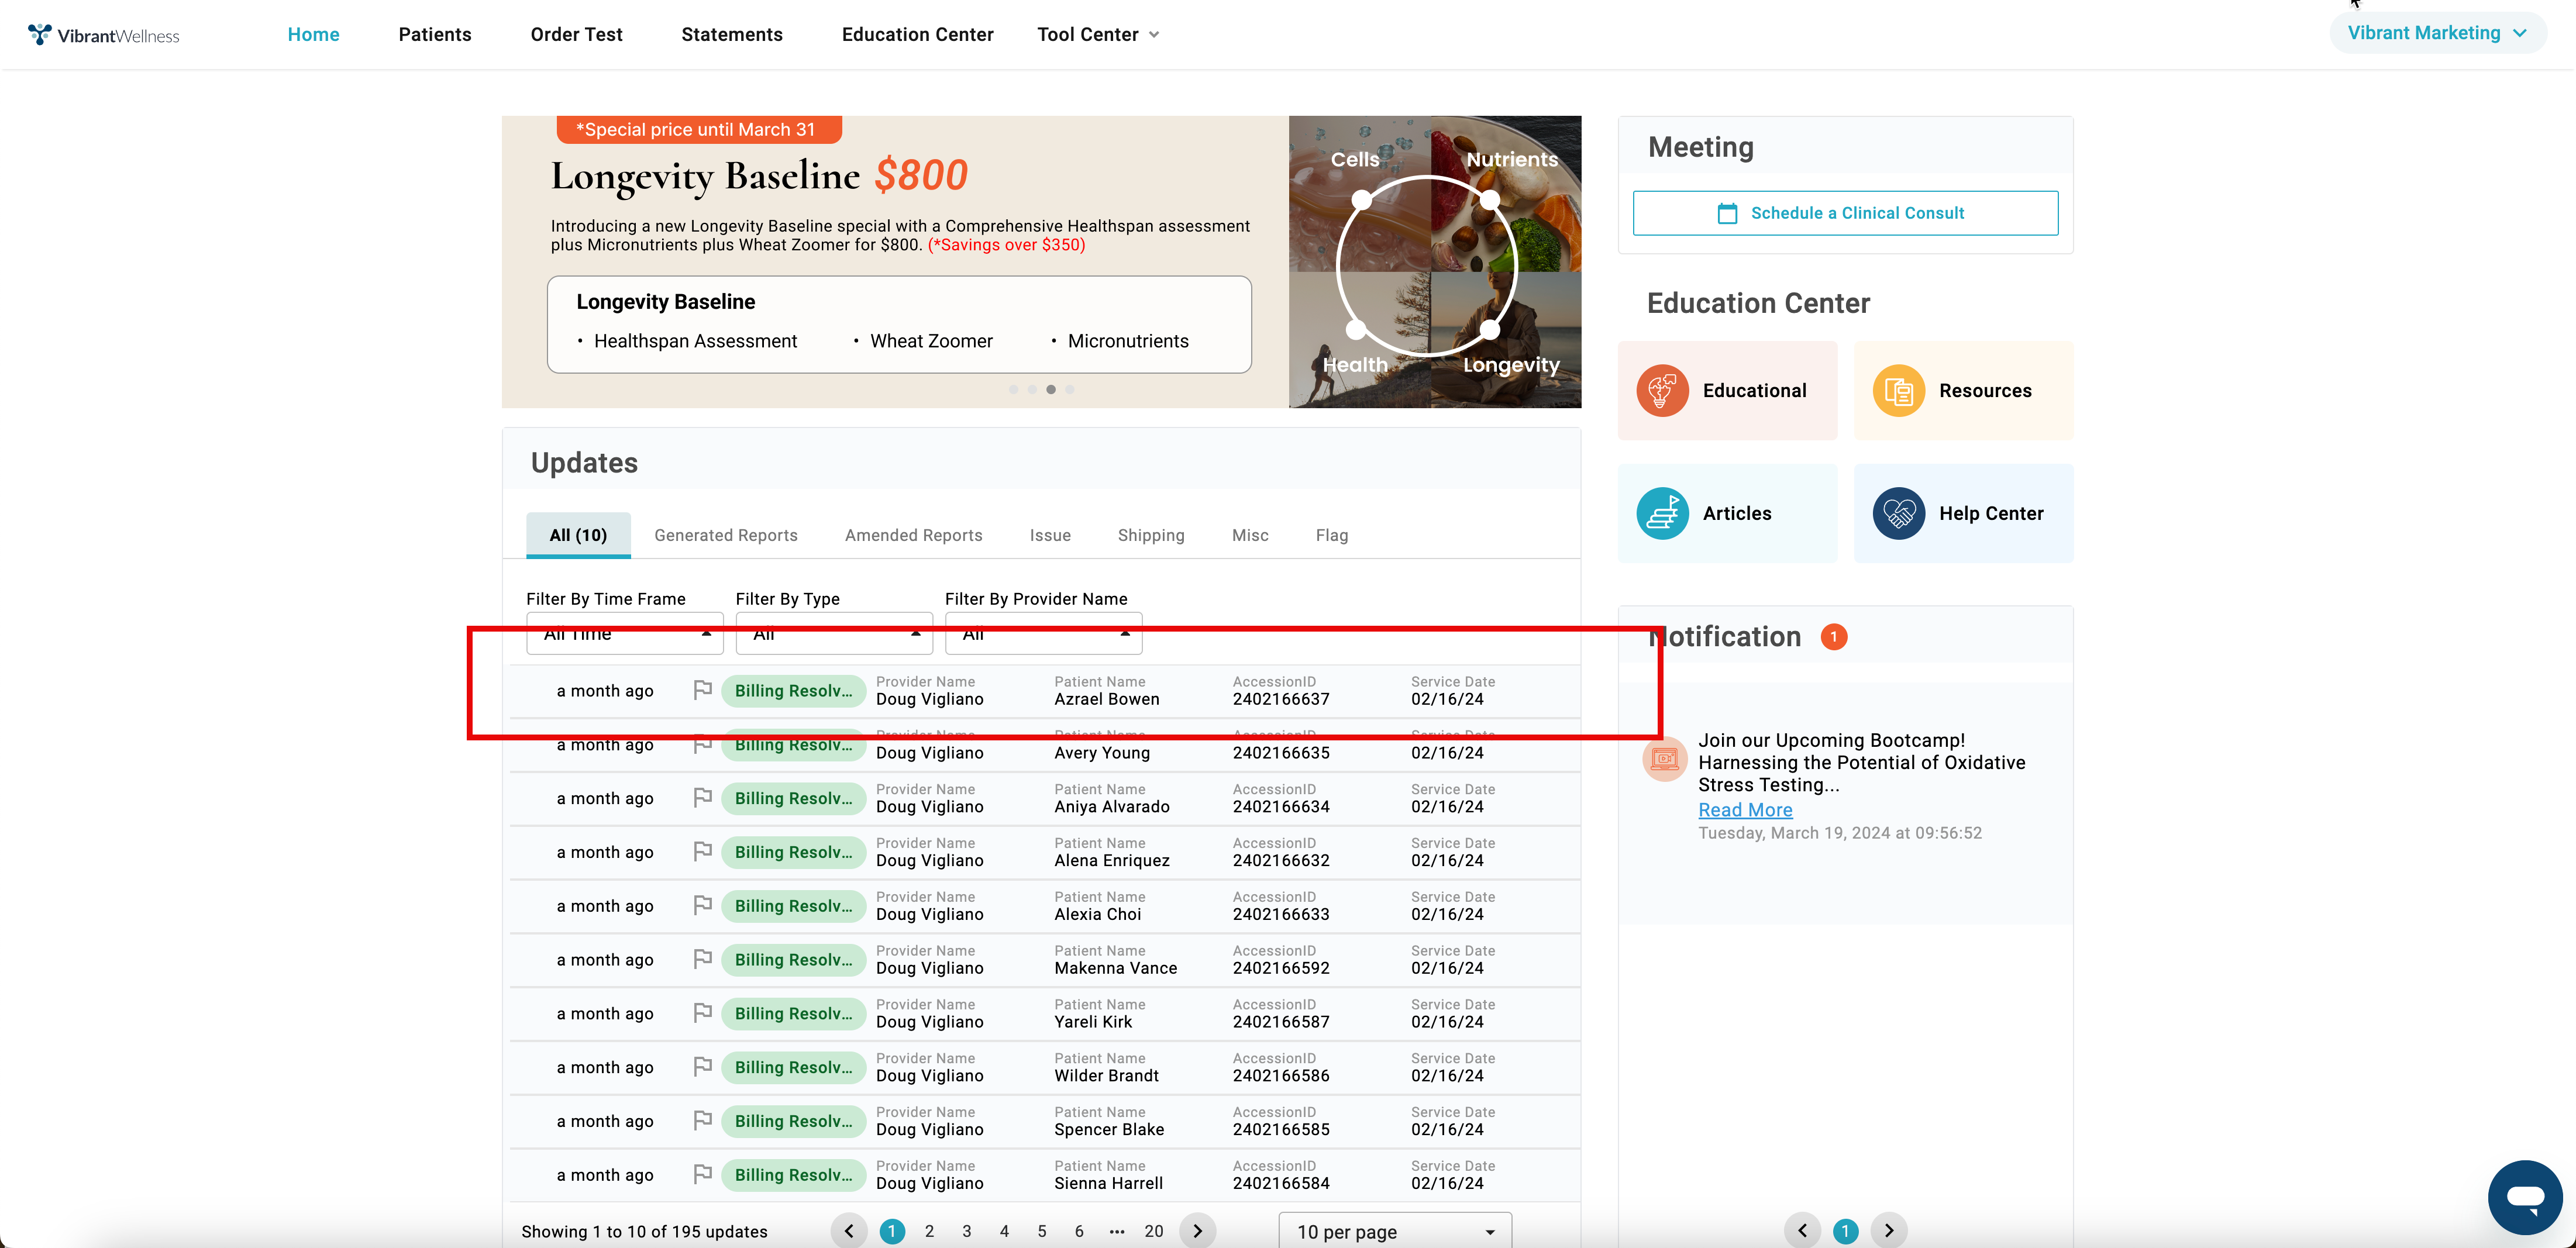2576x1248 pixels.
Task: Open the Articles icon tile
Action: coord(1662,513)
